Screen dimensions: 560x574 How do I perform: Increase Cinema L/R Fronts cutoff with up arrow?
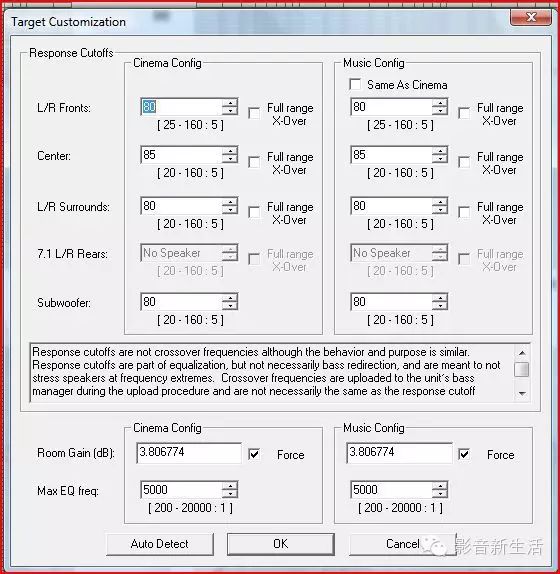point(230,102)
